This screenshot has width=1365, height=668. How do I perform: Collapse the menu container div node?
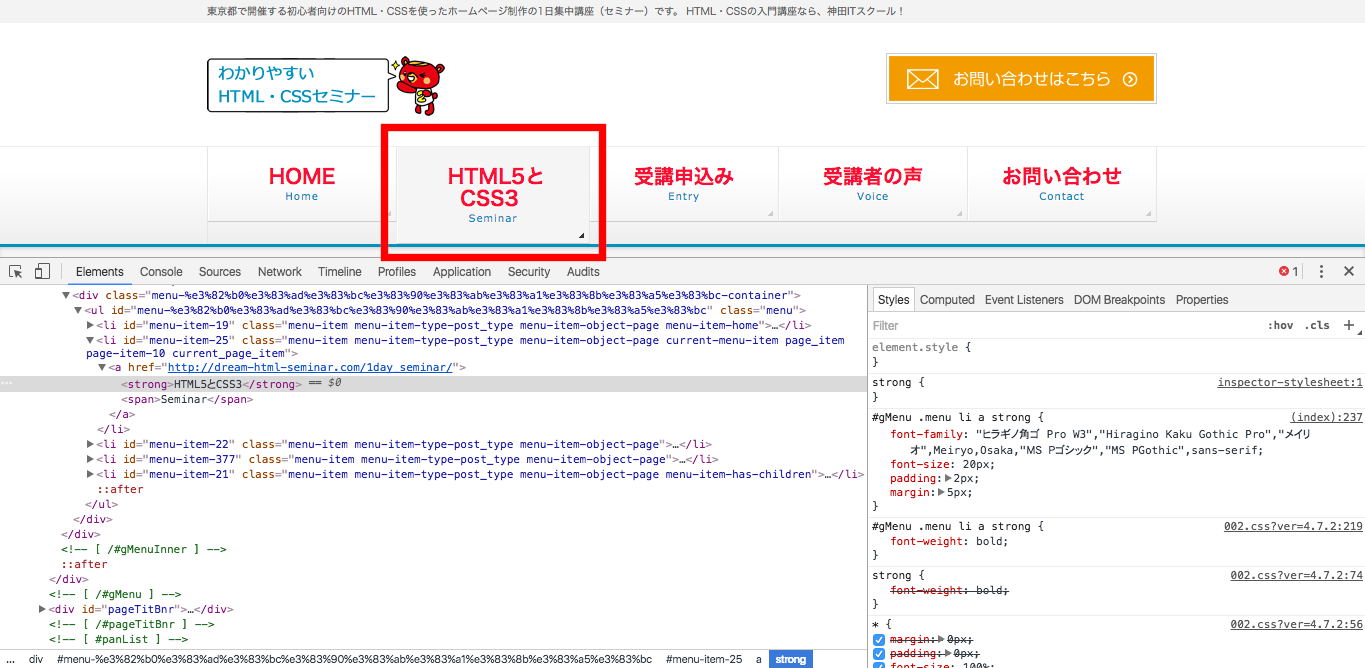click(67, 296)
